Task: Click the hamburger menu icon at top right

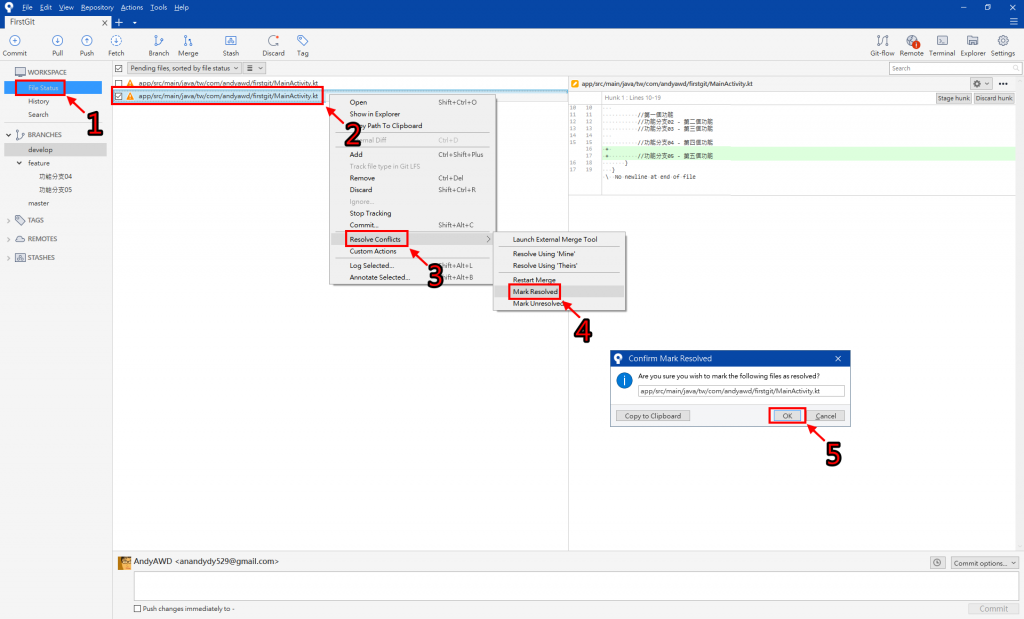Action: coord(1014,22)
